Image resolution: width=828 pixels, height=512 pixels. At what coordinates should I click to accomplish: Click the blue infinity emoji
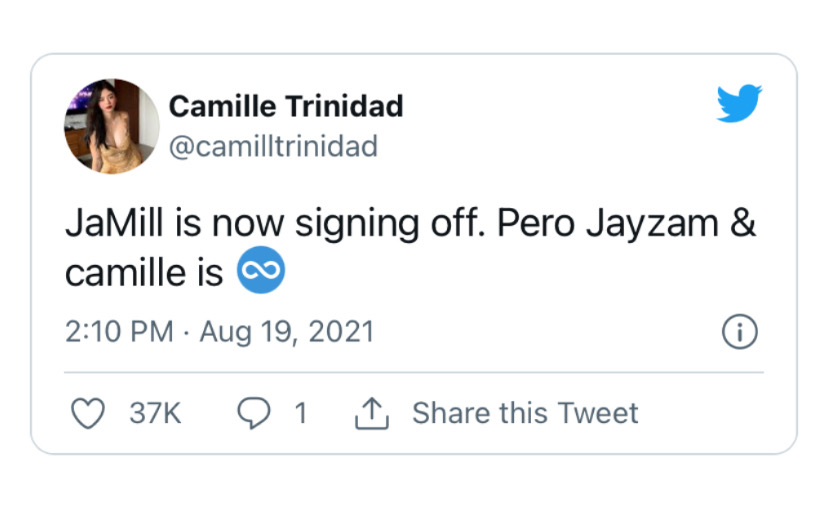click(260, 272)
